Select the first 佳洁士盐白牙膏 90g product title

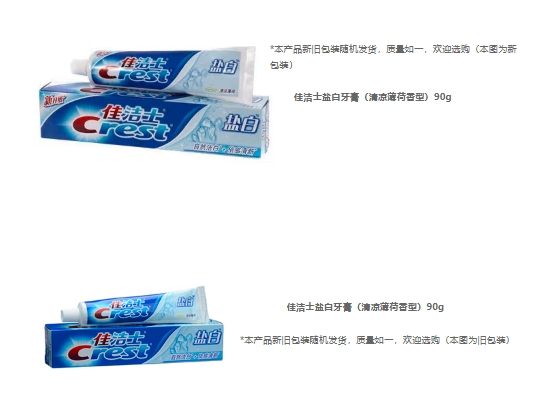pos(372,97)
